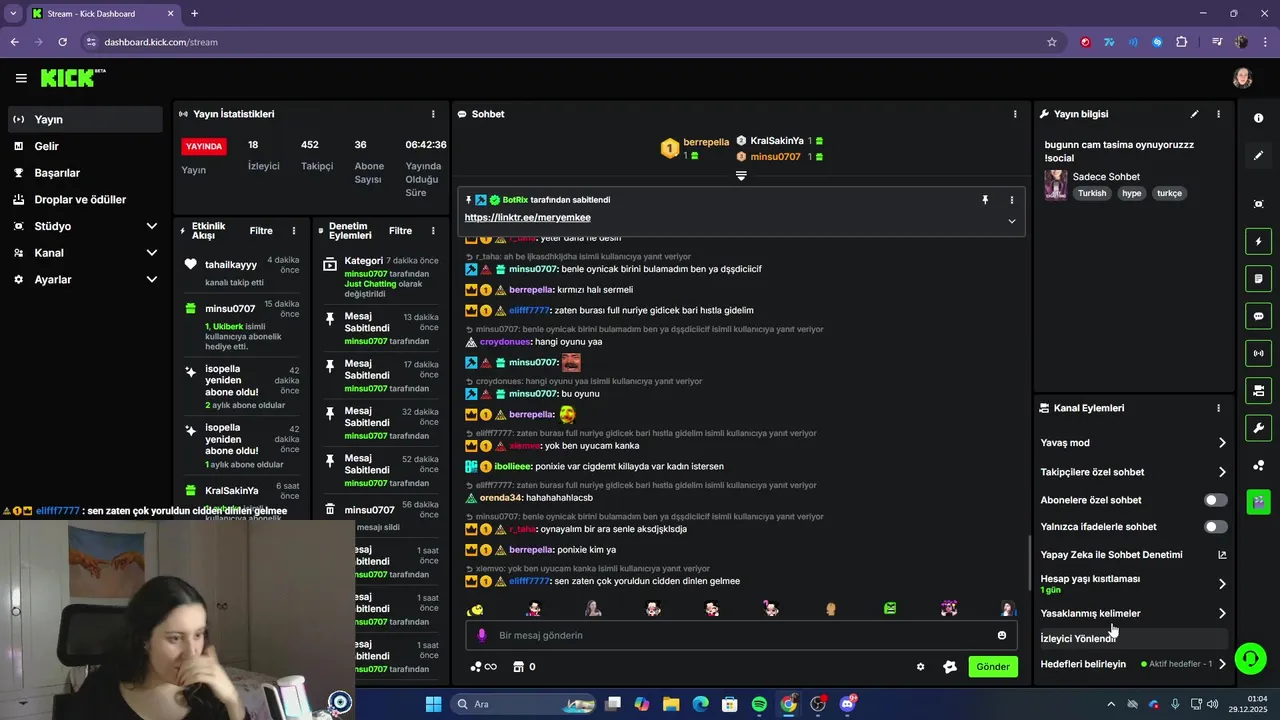Click the broadcast signal icon in right toolbar
This screenshot has height=720, width=1280.
tap(1258, 353)
